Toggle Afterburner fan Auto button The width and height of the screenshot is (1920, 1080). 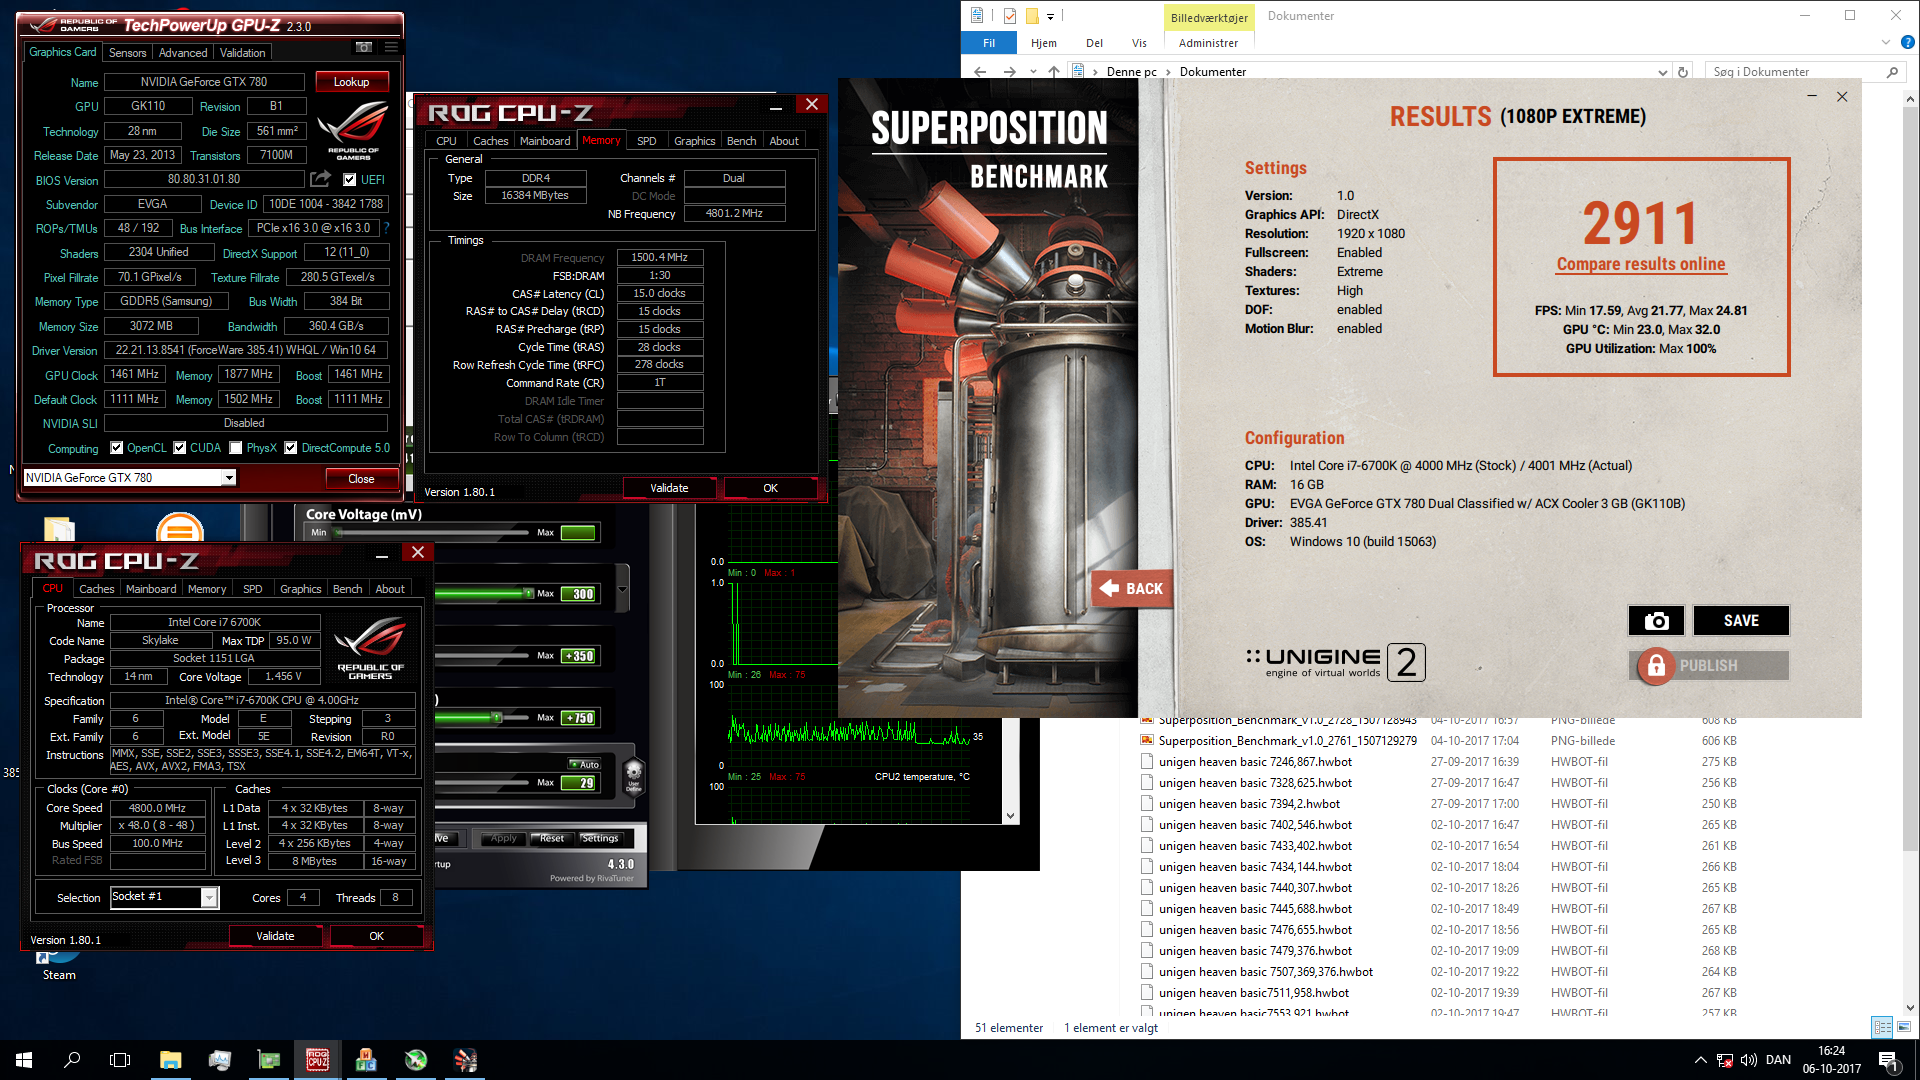tap(584, 765)
